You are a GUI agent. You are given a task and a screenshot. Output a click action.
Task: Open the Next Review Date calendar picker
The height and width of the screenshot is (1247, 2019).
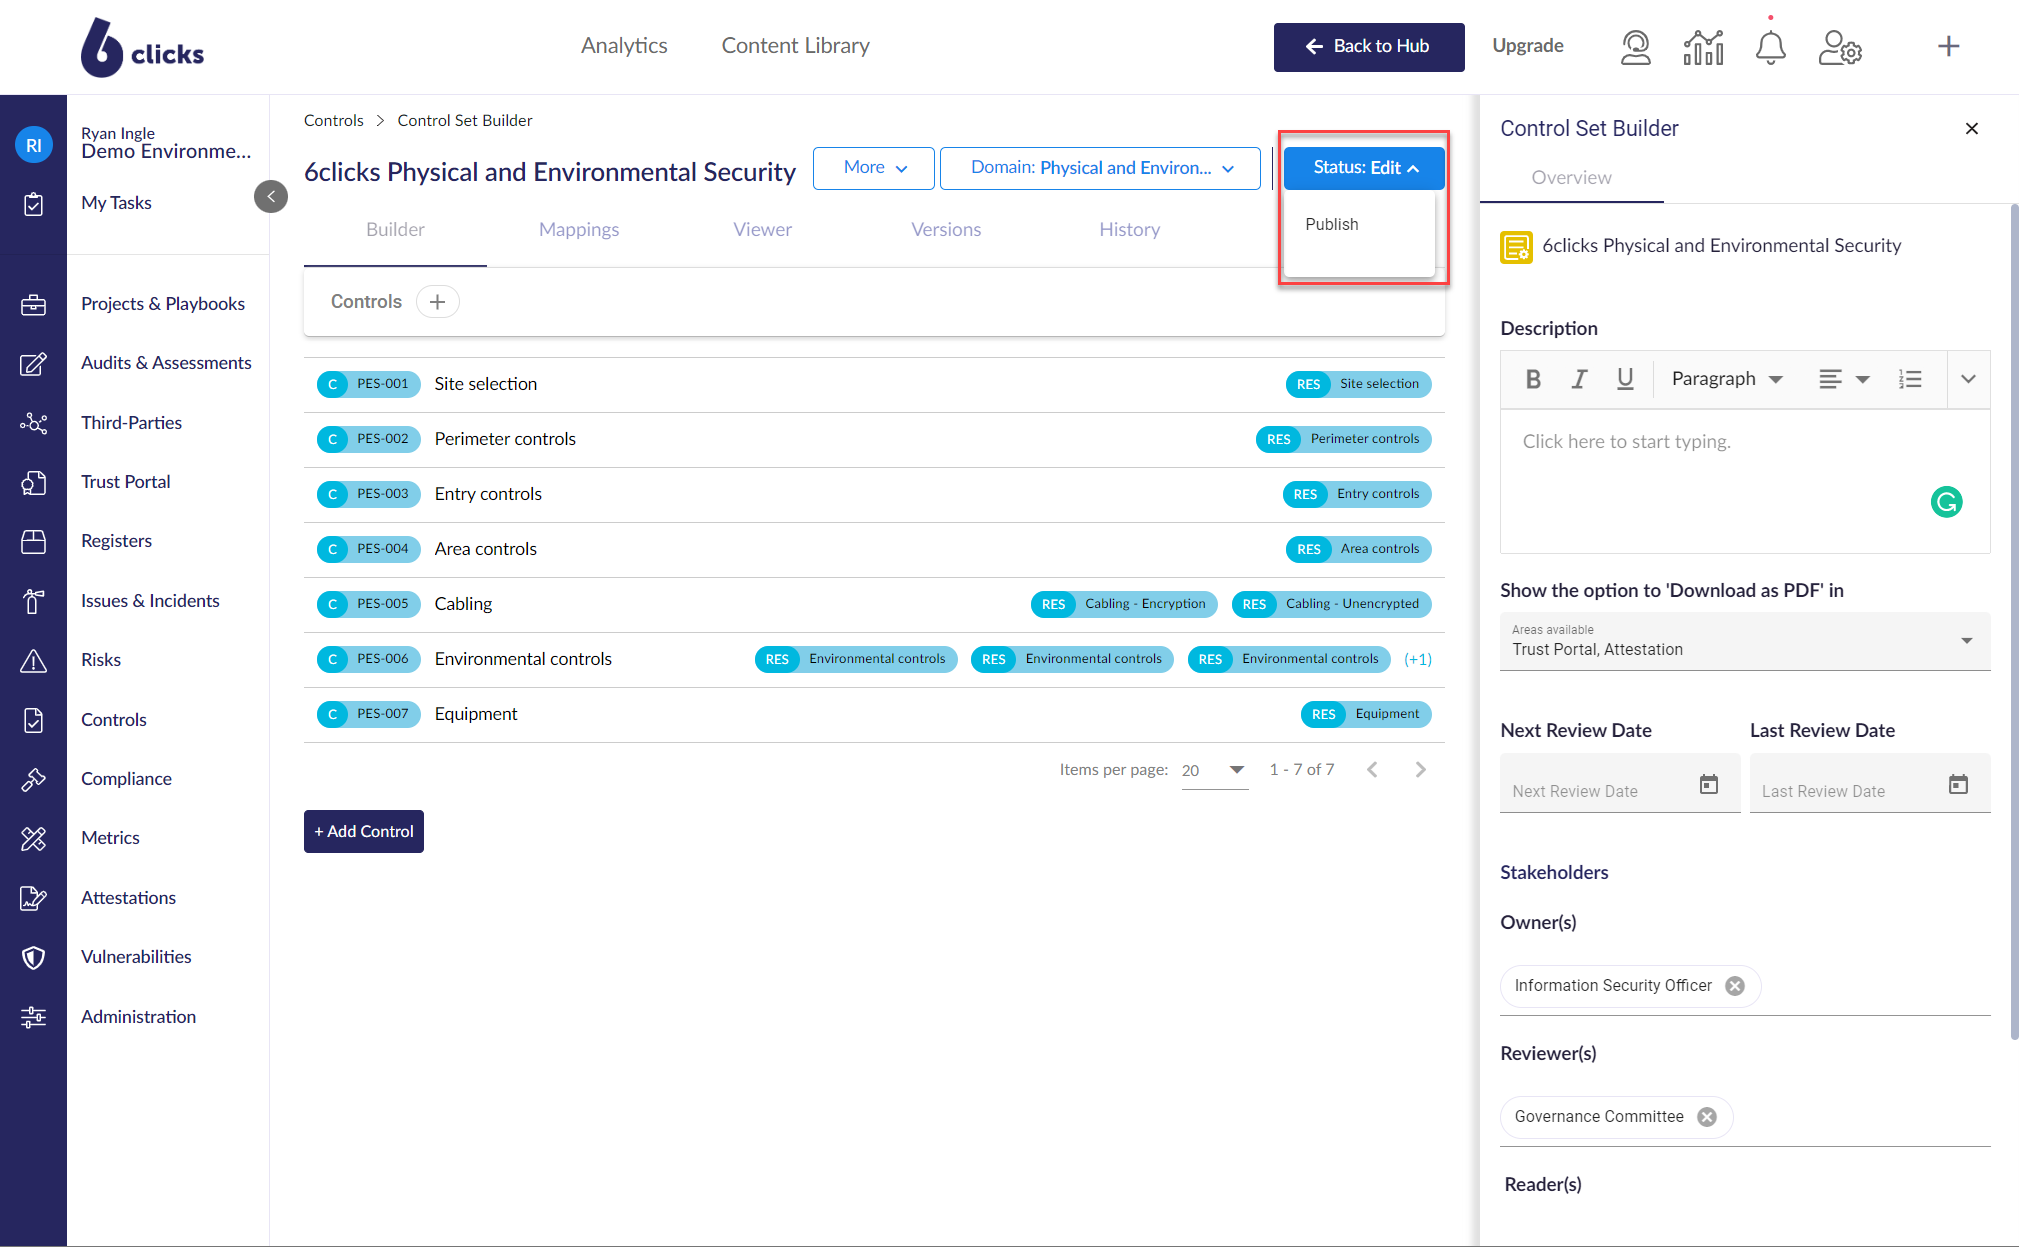click(x=1709, y=785)
